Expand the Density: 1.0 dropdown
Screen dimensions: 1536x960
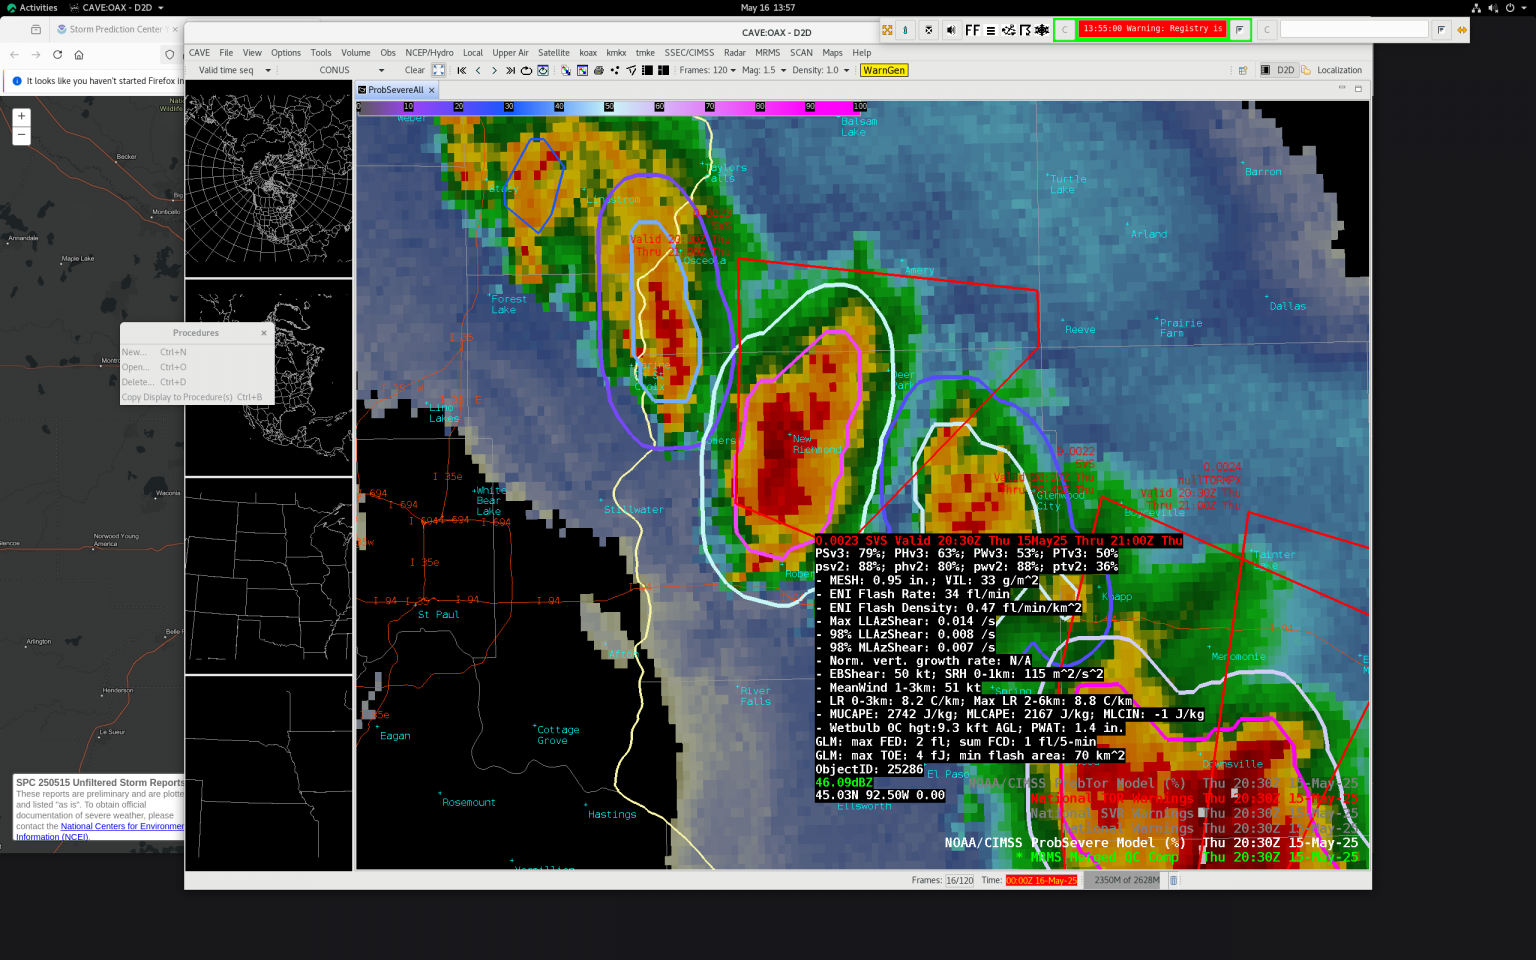820,70
